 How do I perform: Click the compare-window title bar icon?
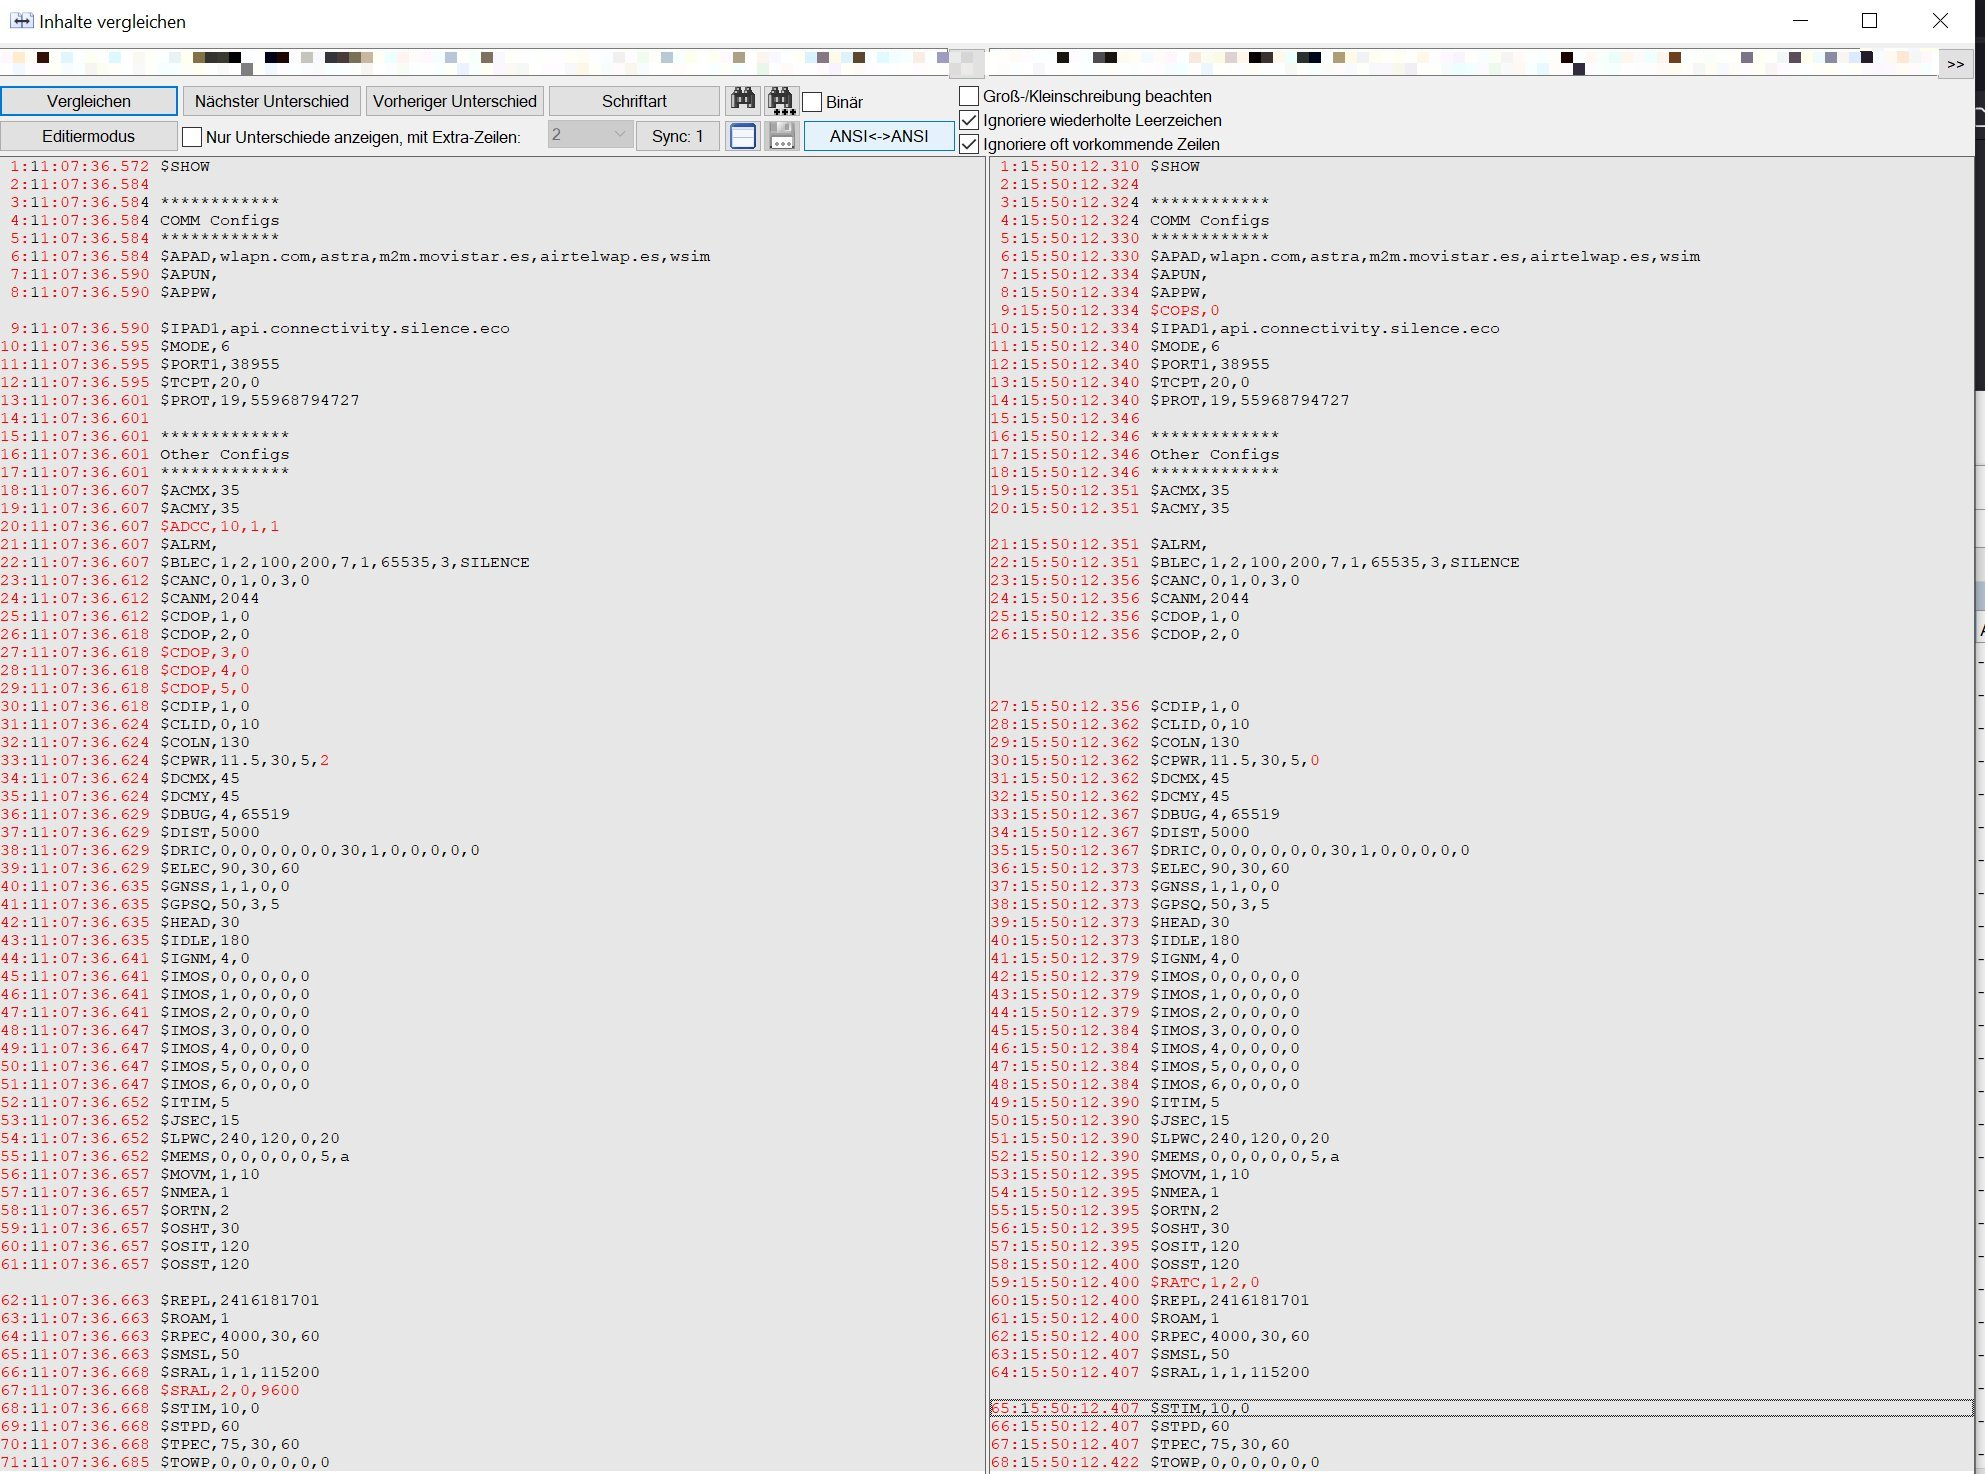[21, 21]
